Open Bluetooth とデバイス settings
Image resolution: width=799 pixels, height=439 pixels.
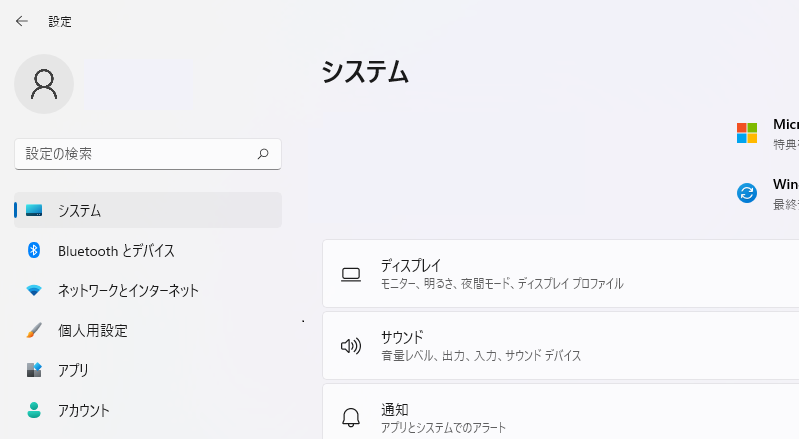coord(116,250)
